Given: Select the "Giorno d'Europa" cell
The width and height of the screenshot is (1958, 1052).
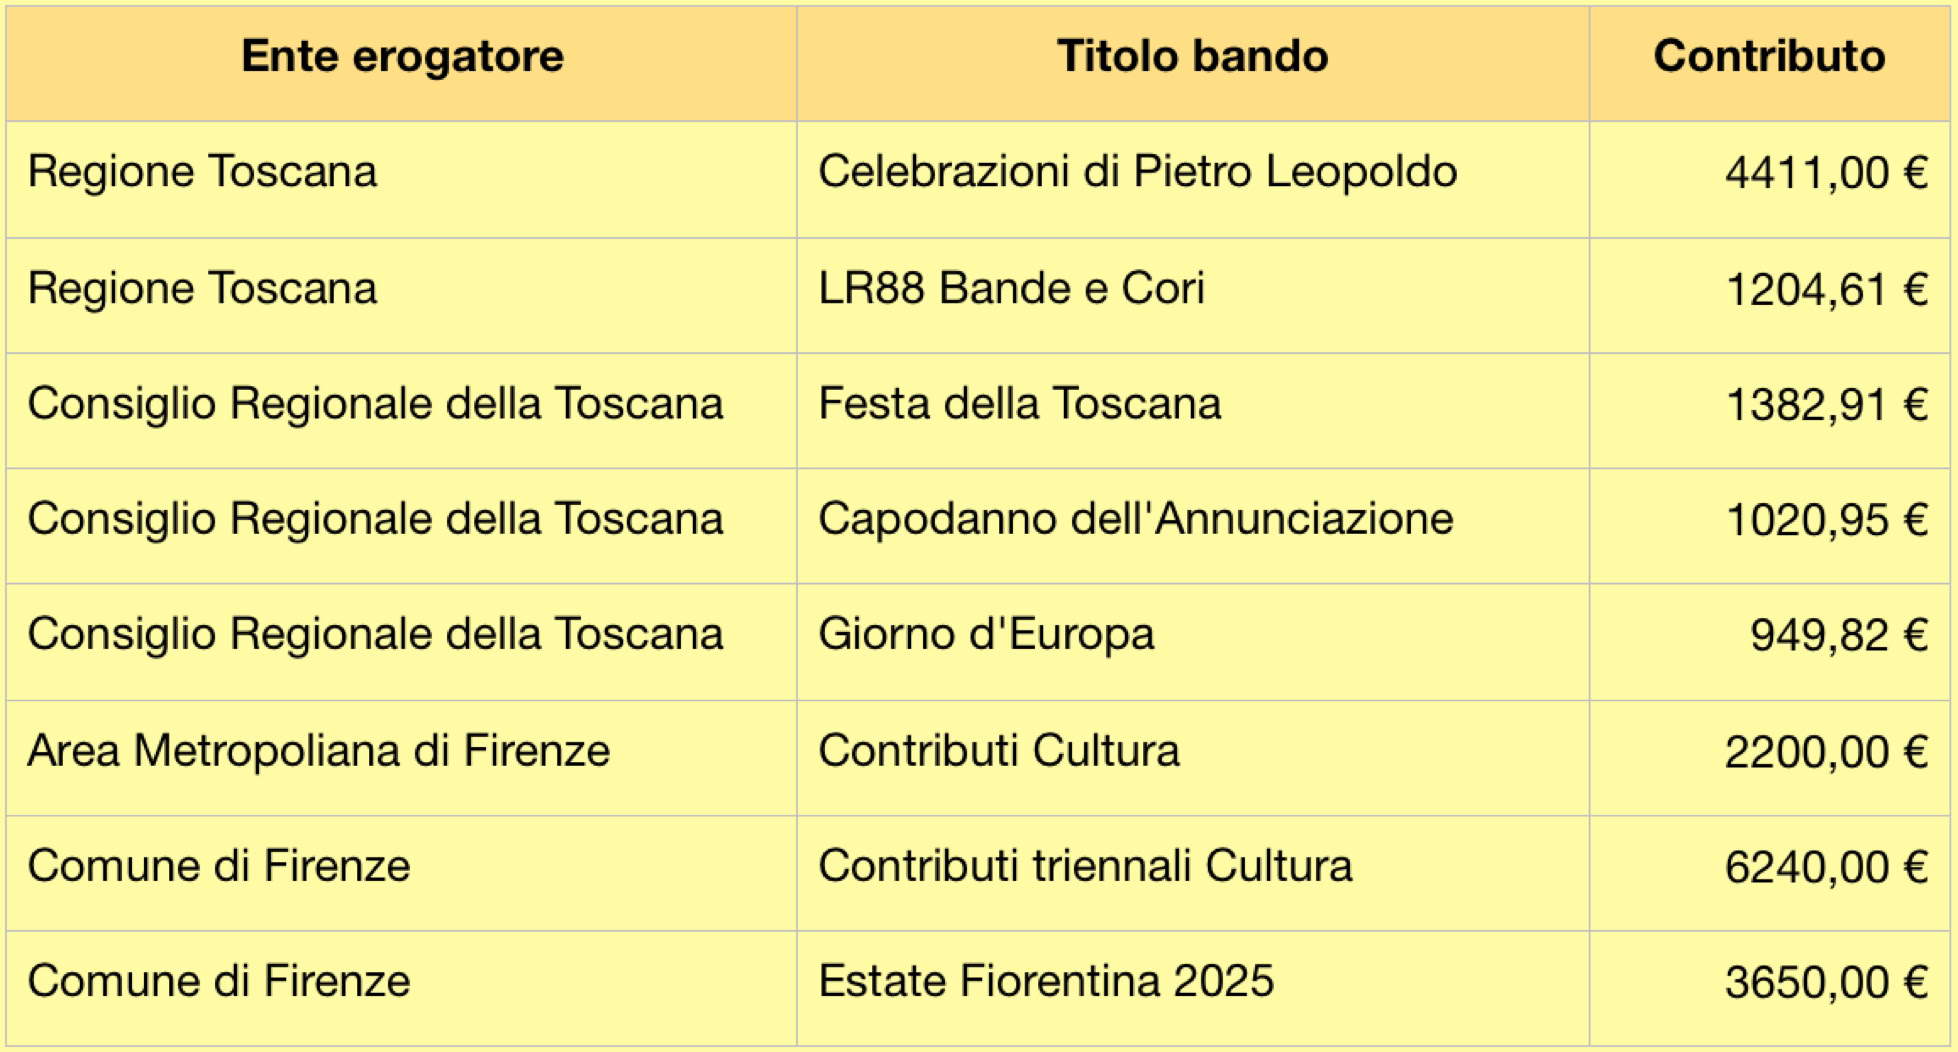Looking at the screenshot, I should [x=986, y=634].
